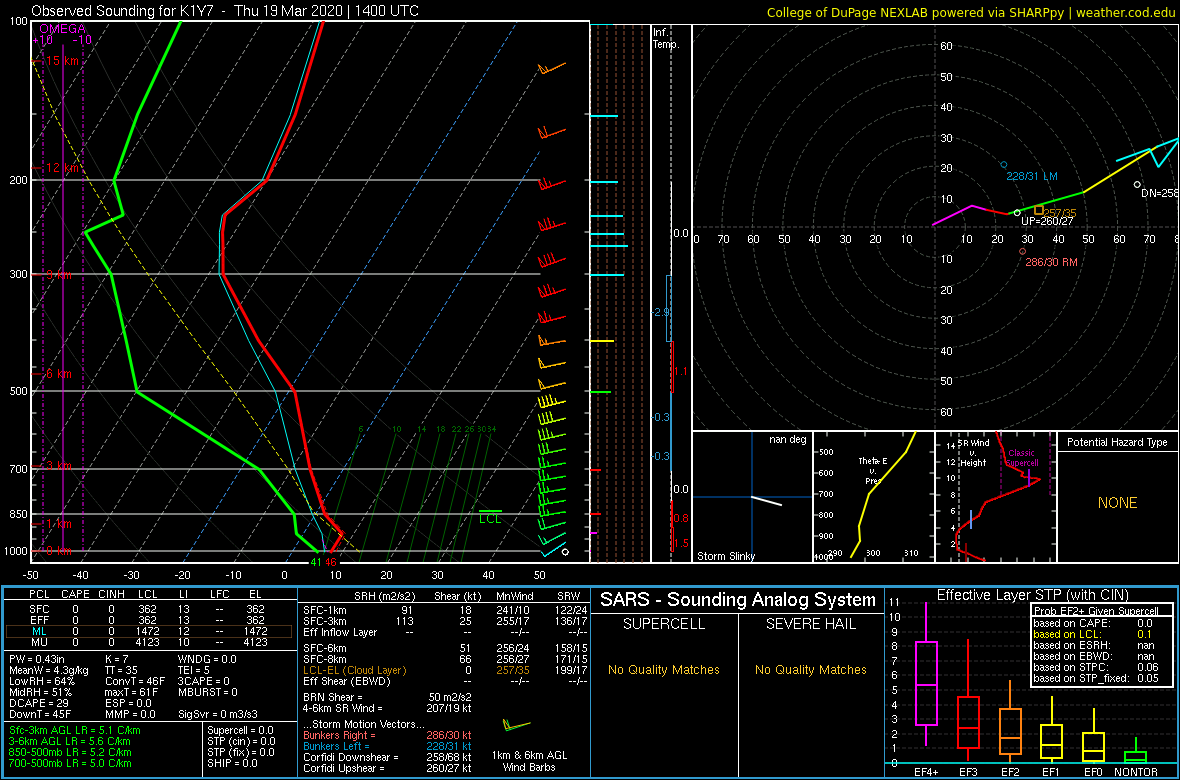1180x780 pixels.
Task: Click the red Bunkers right-mover circle on hodograph
Action: pos(1023,251)
